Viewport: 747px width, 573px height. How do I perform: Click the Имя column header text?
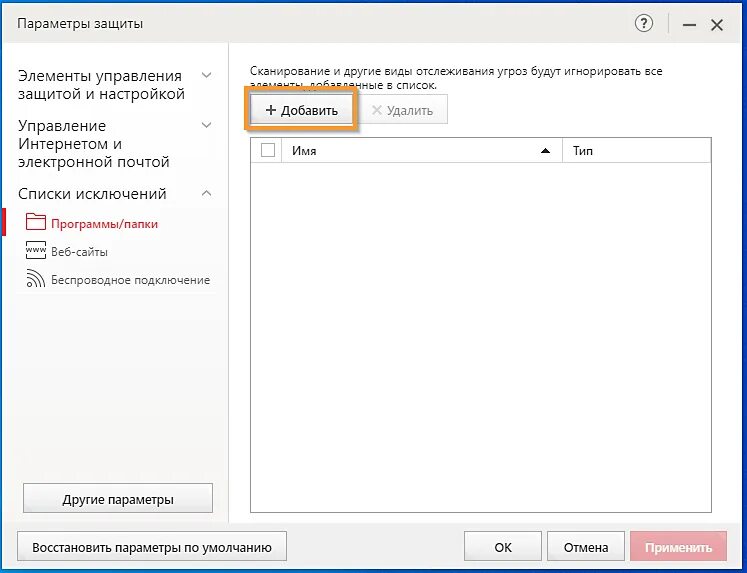[304, 151]
